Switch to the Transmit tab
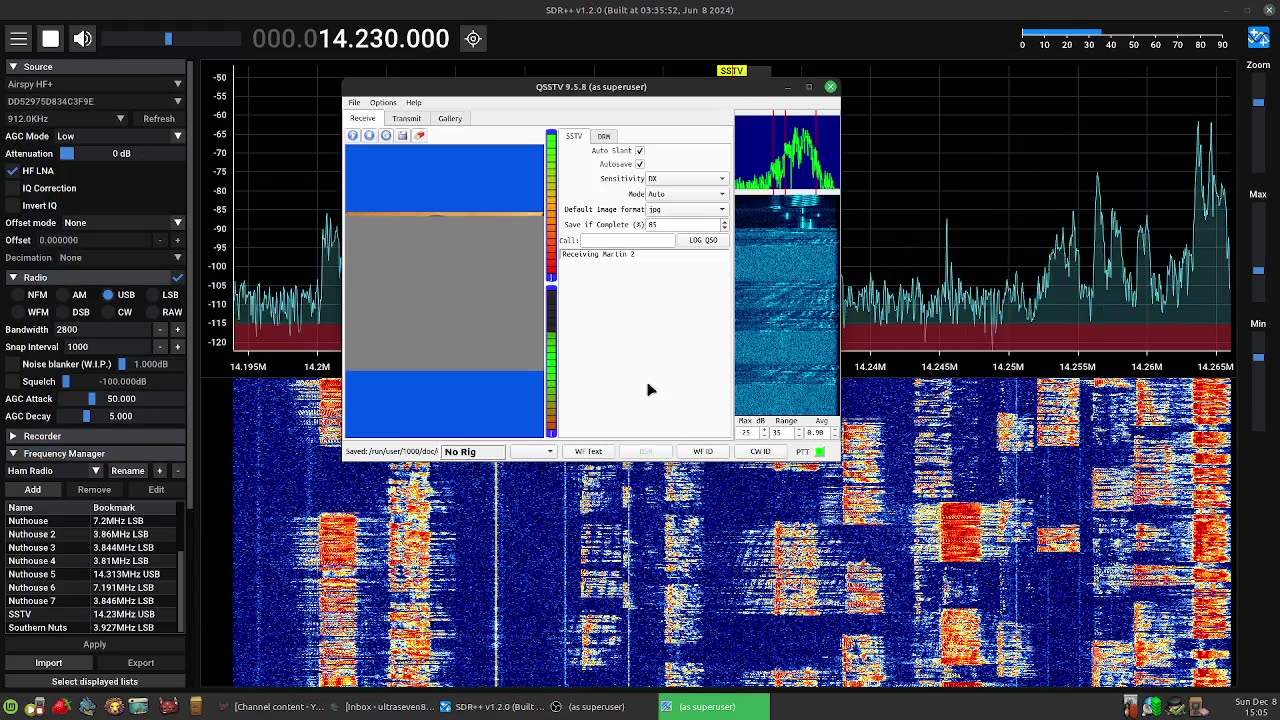 [x=406, y=119]
